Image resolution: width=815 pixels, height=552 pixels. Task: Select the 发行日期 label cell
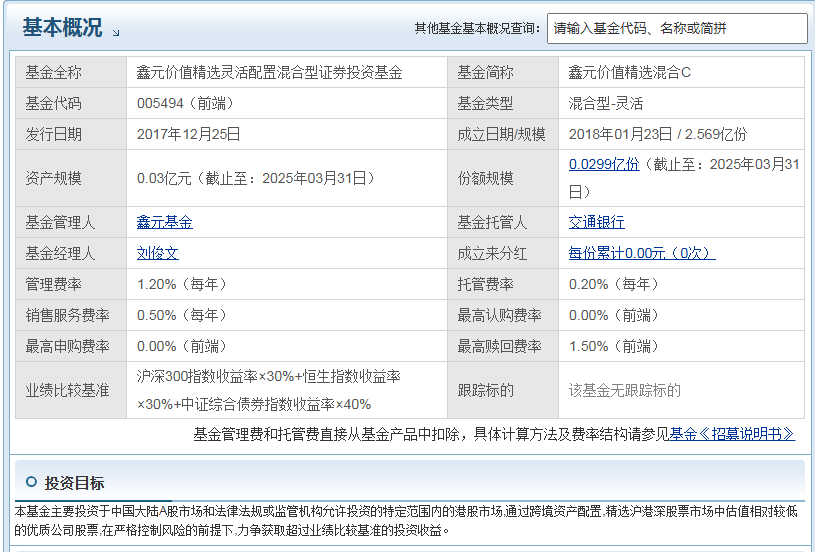point(71,135)
